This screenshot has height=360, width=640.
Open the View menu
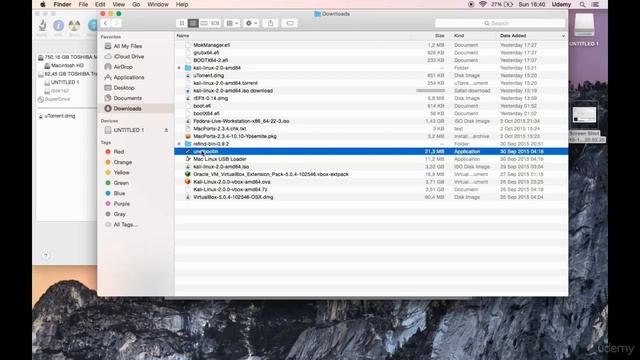coord(119,4)
